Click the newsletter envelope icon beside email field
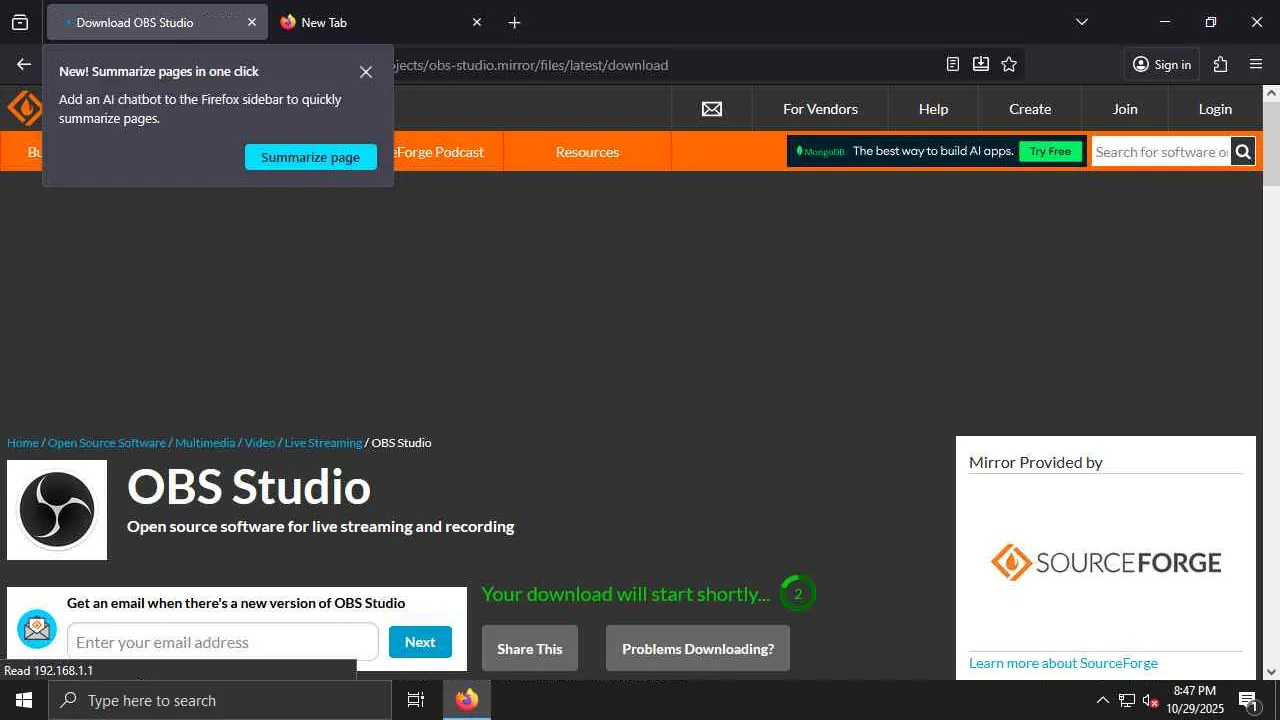 click(x=37, y=629)
